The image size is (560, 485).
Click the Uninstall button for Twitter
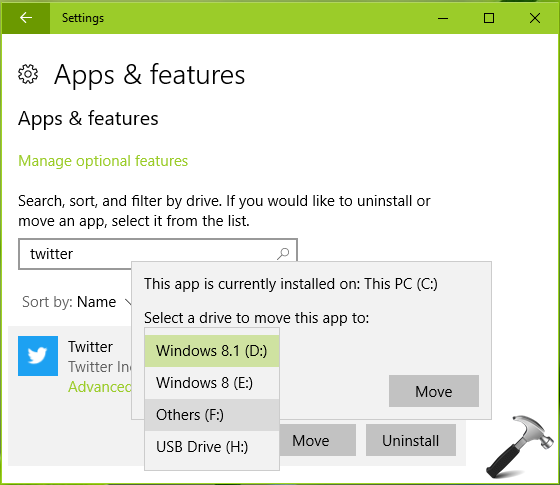click(x=411, y=440)
